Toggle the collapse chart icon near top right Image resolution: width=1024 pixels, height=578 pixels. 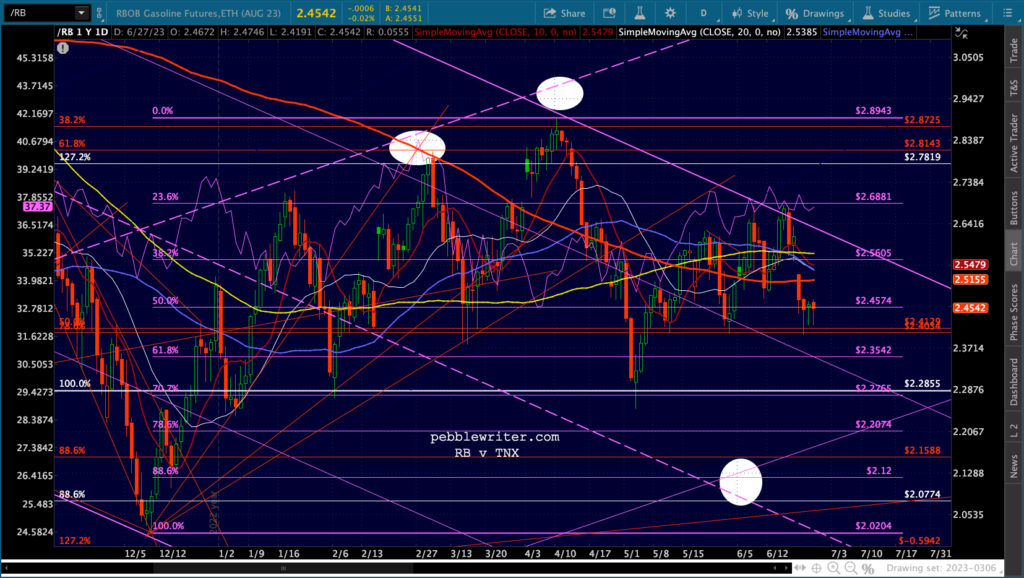point(961,32)
